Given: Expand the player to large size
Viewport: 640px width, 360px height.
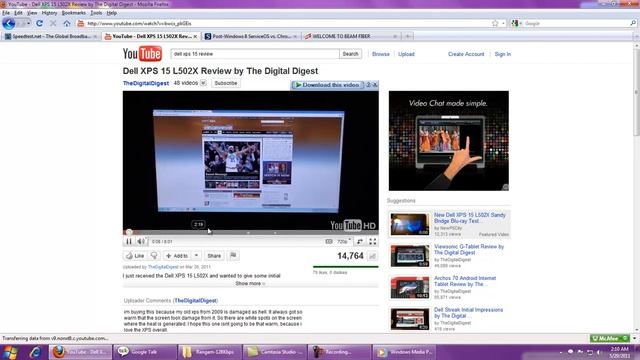Looking at the screenshot, I should (360, 242).
